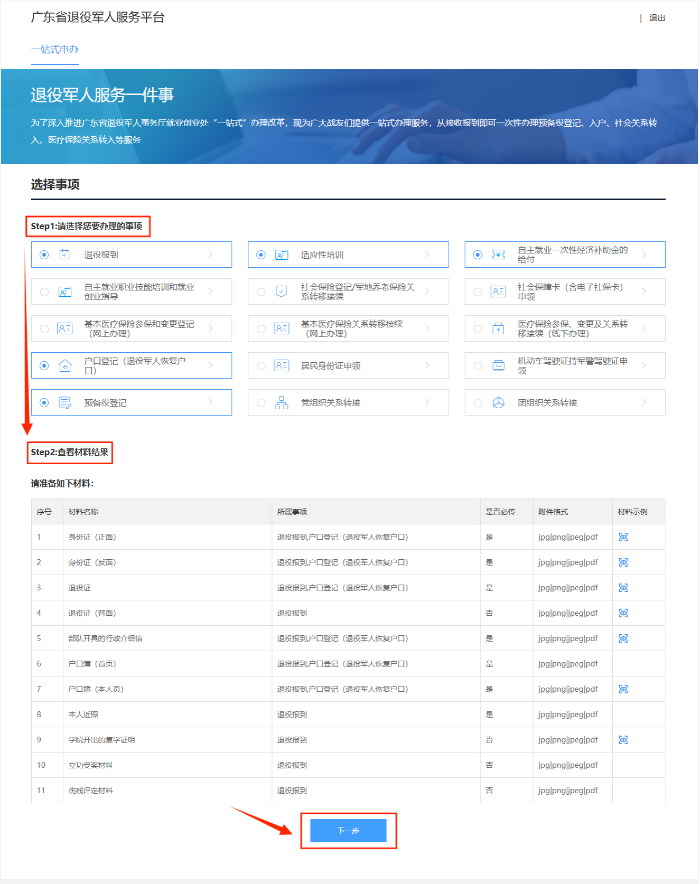Click the 广东省退役军人服务平台 title

(98, 18)
